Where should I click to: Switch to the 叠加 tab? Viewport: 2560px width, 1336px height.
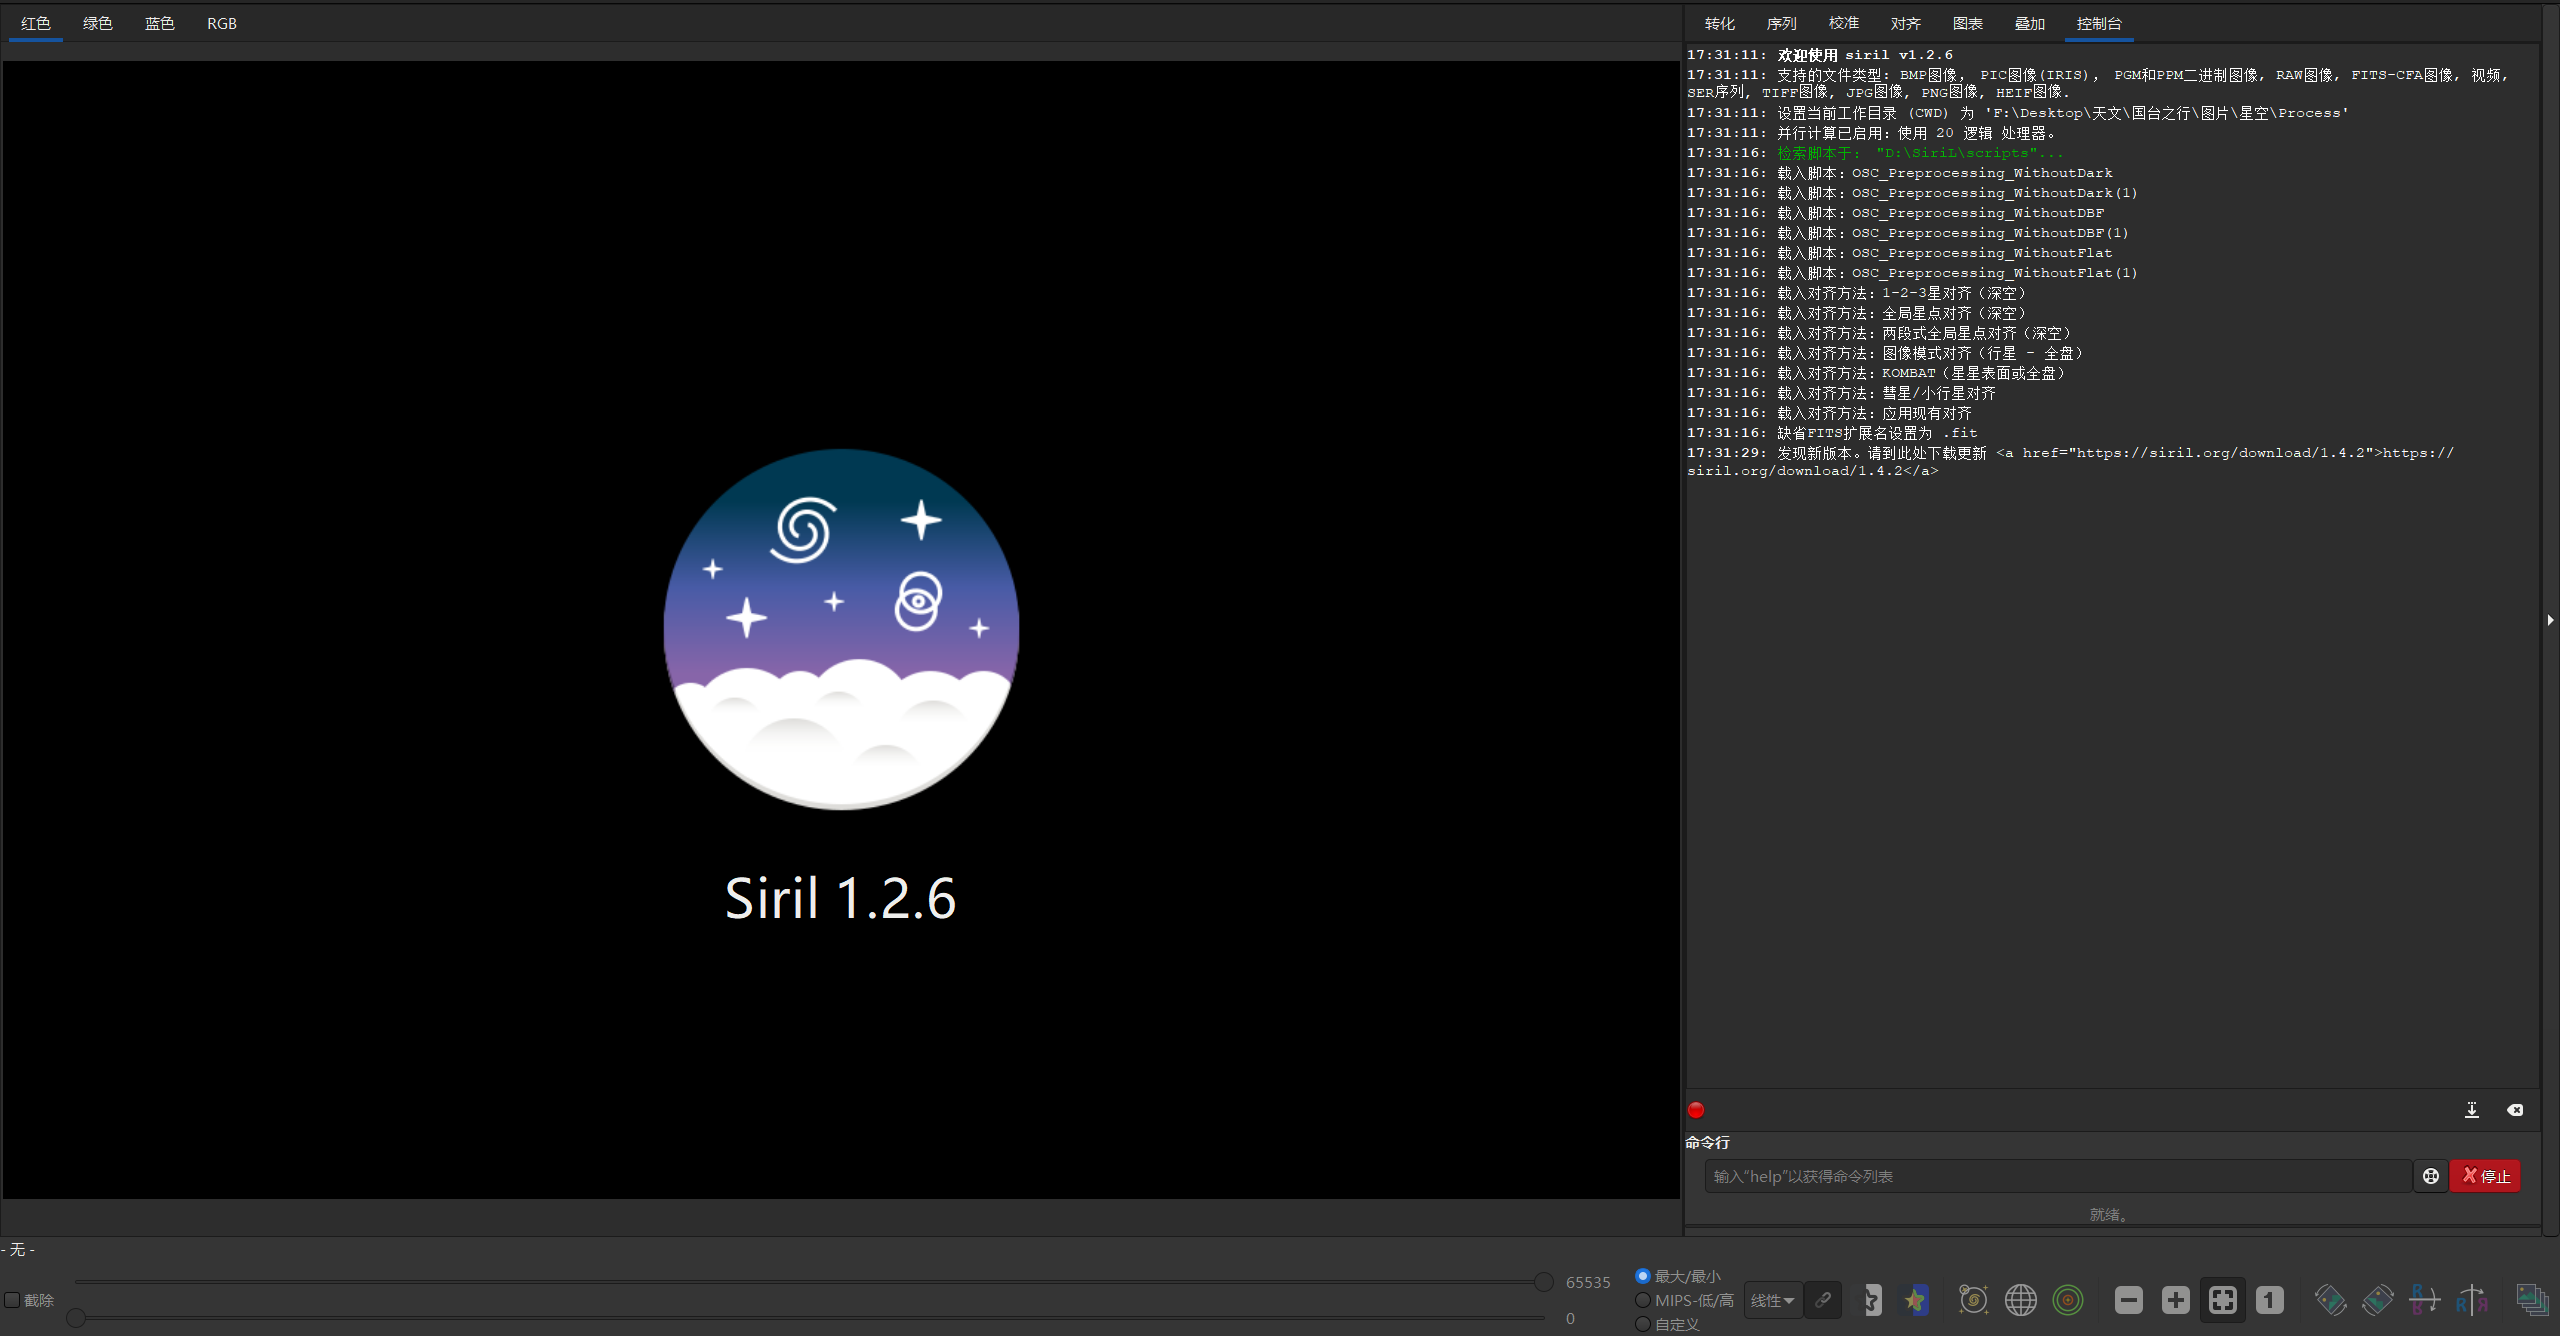2029,24
